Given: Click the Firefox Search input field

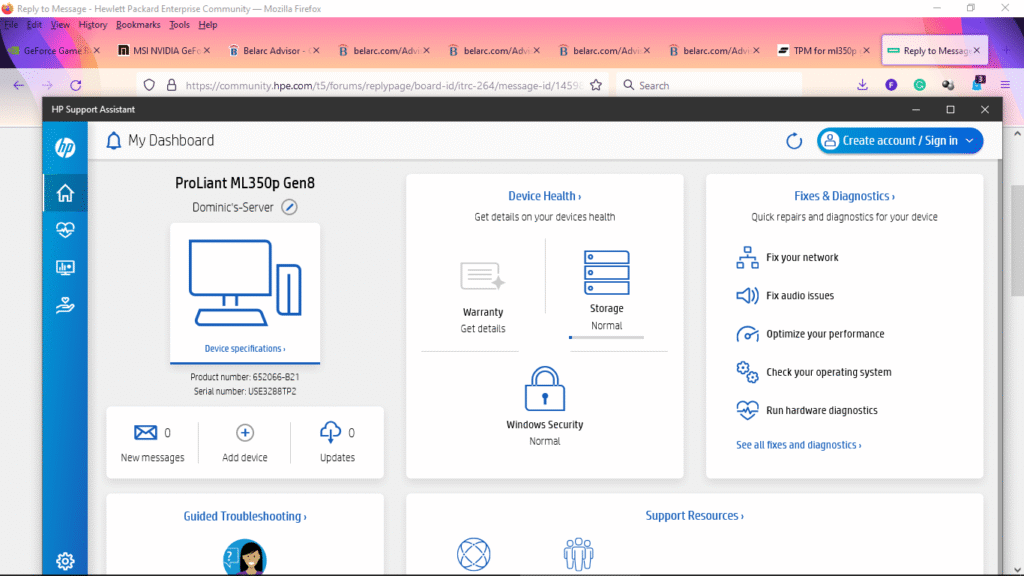Looking at the screenshot, I should [x=709, y=85].
